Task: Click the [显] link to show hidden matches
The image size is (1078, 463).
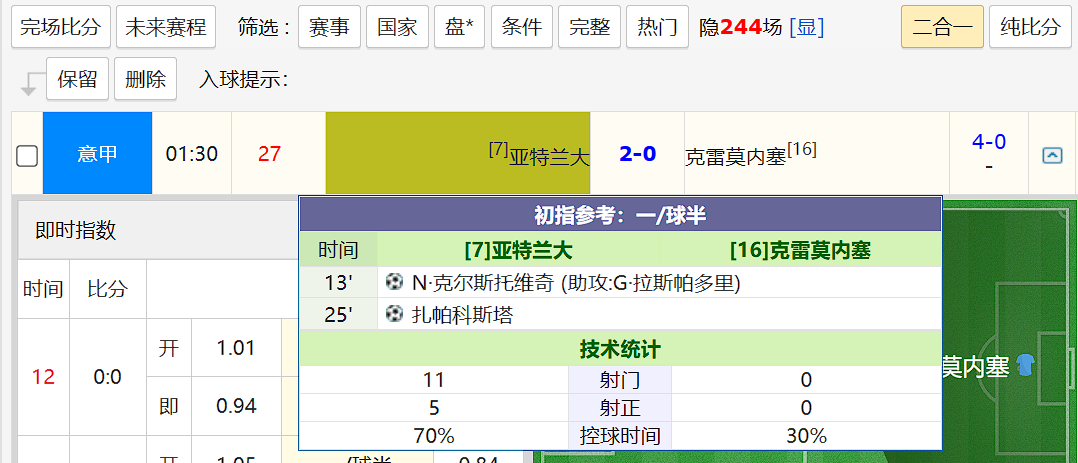Action: (807, 27)
